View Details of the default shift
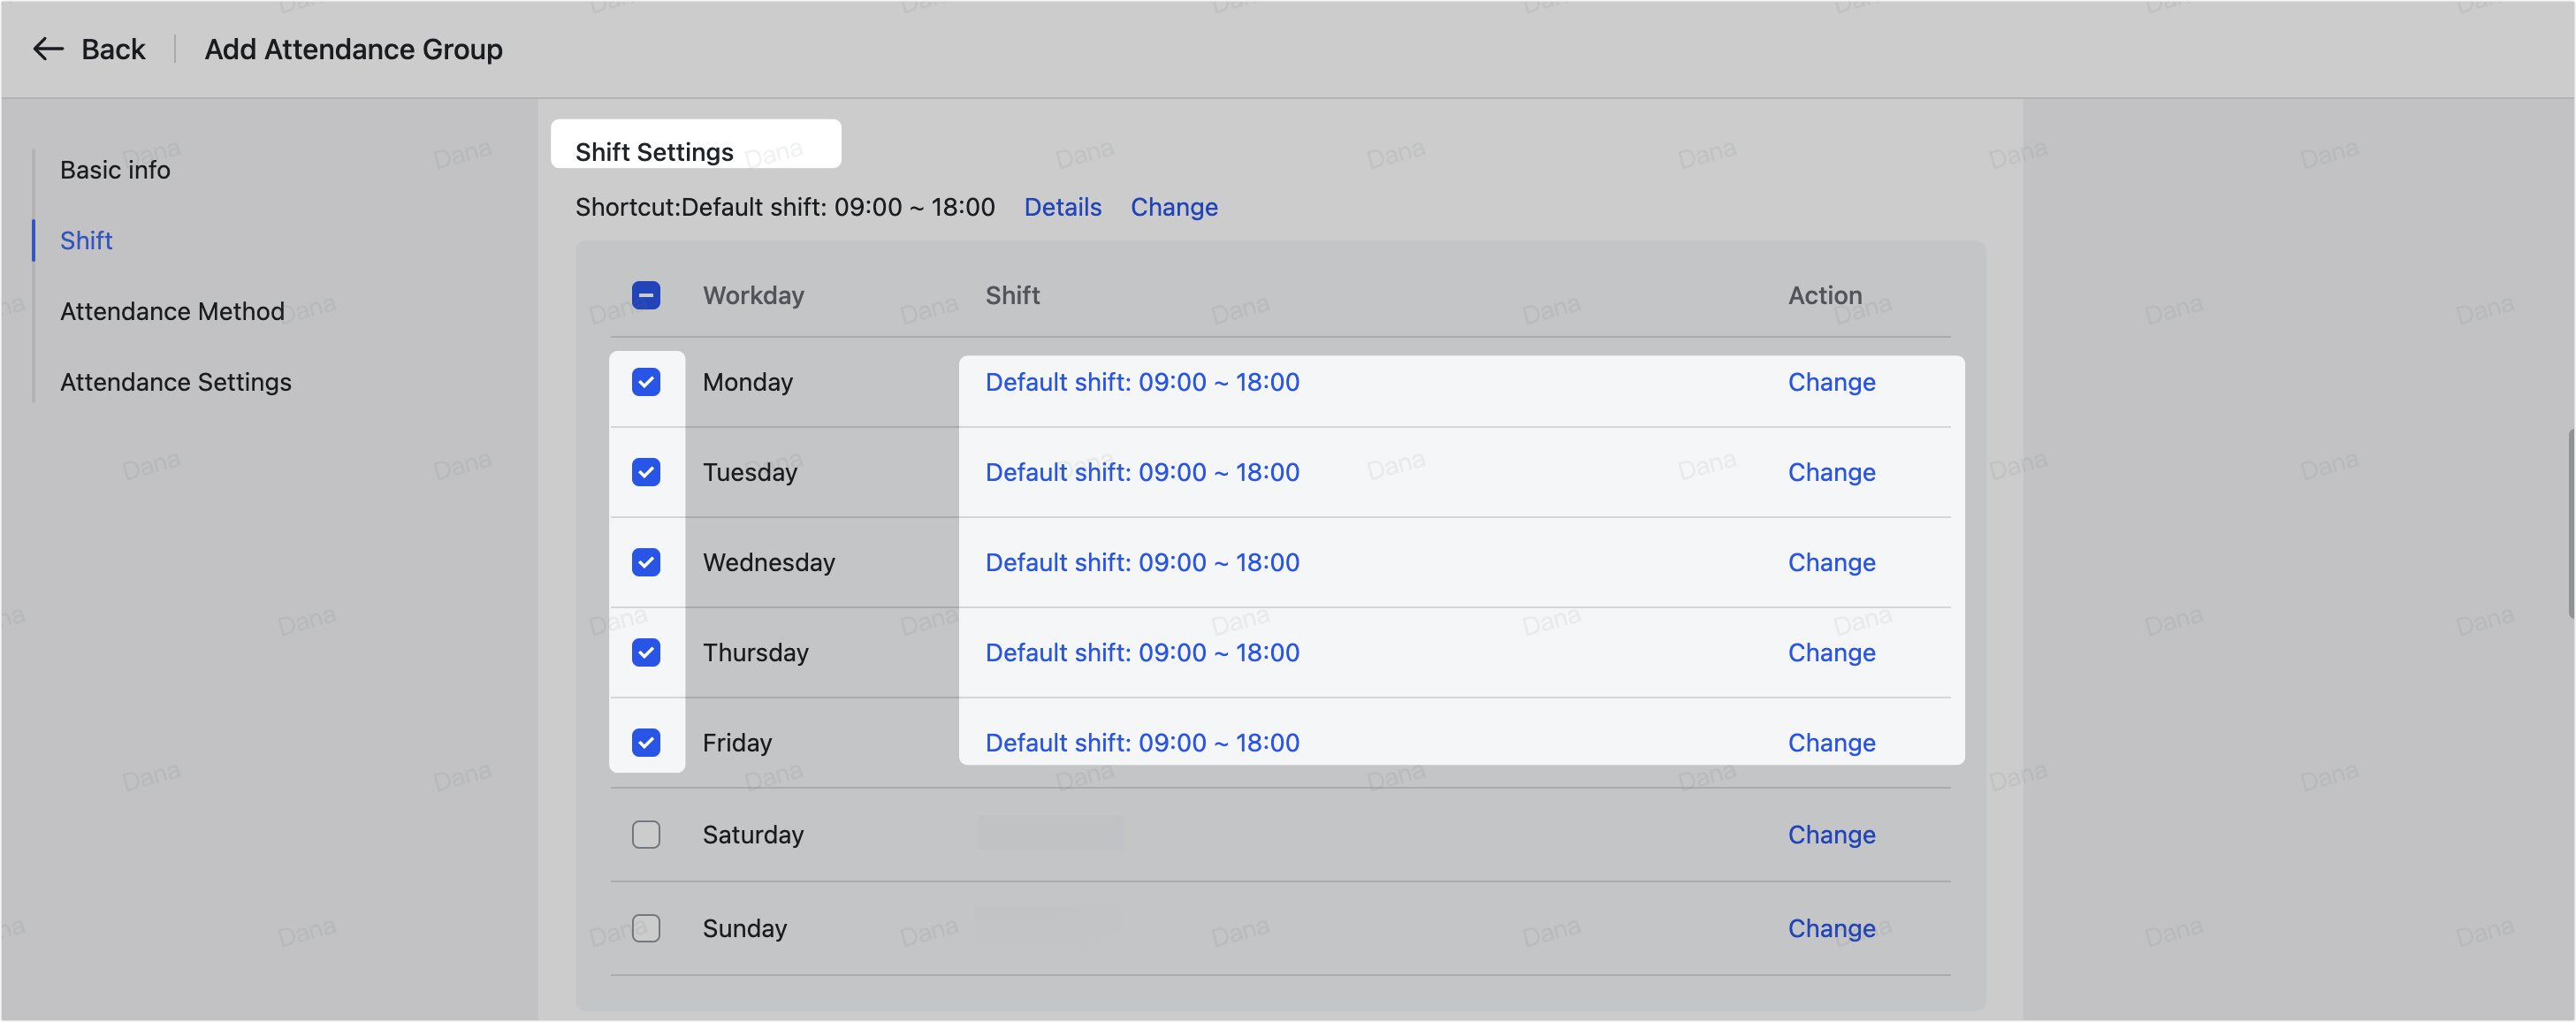Screen dimensions: 2576x1022 pos(1062,207)
